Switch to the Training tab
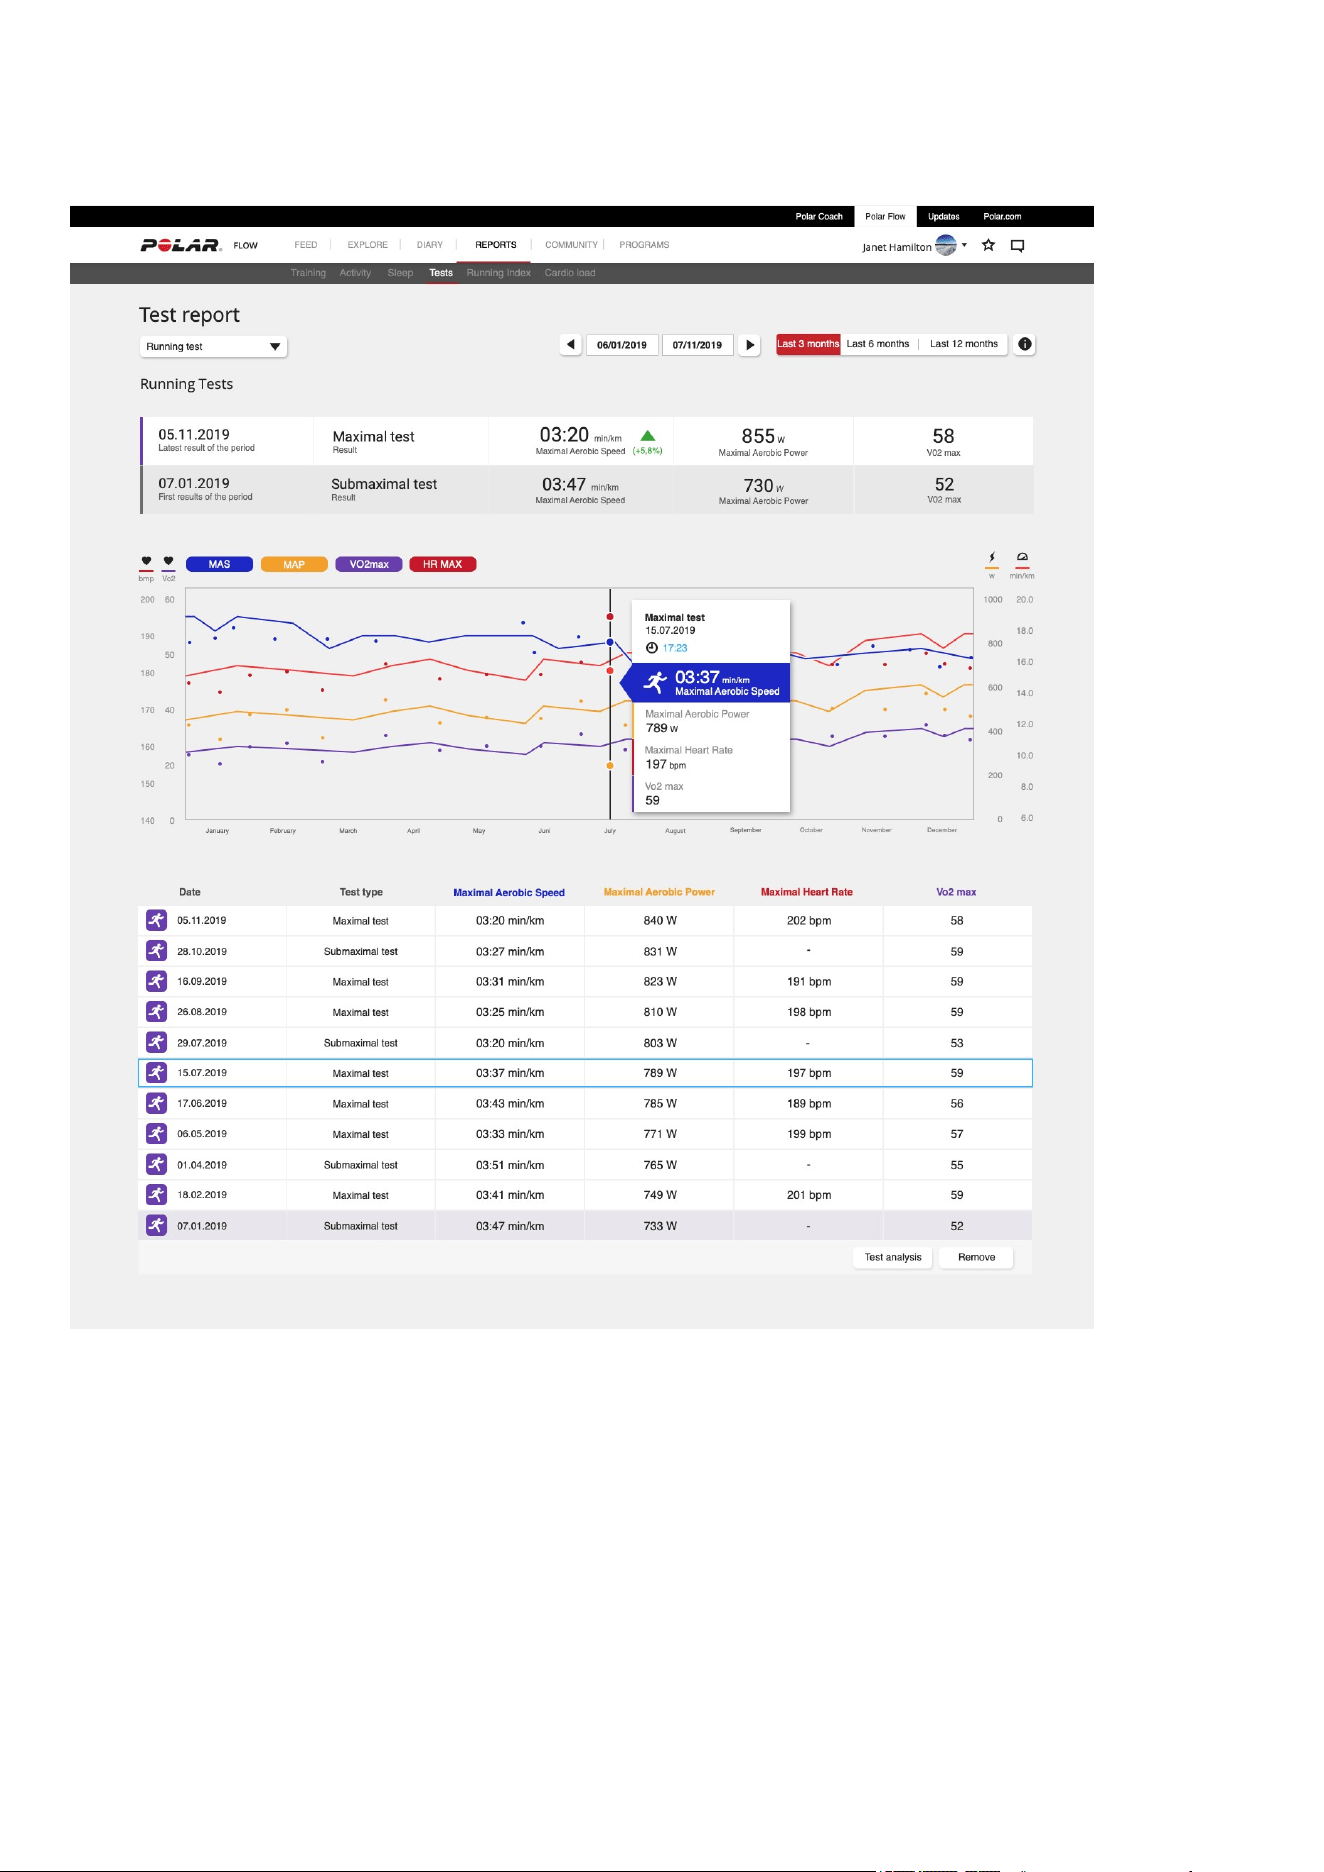This screenshot has height=1872, width=1324. pos(308,273)
